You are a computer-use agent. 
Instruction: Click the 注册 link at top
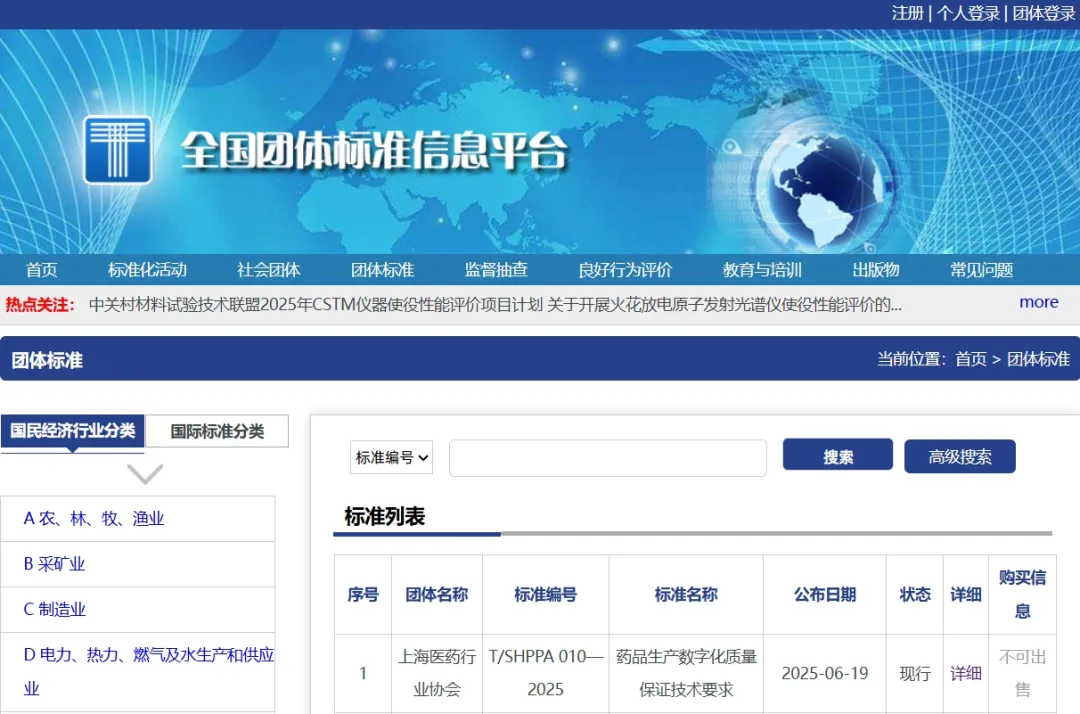[907, 13]
